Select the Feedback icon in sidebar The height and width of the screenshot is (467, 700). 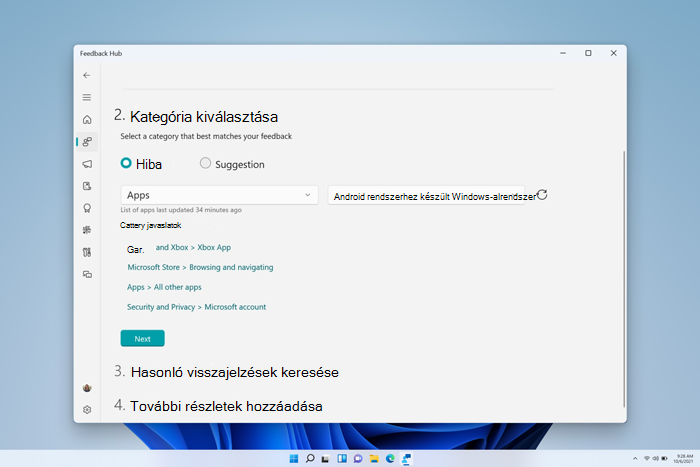coord(87,142)
